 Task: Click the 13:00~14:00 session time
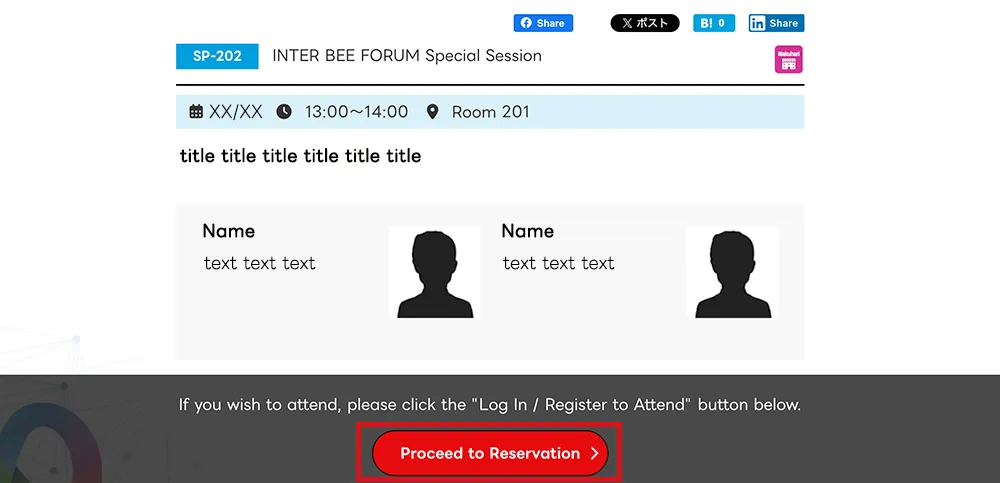click(x=356, y=112)
